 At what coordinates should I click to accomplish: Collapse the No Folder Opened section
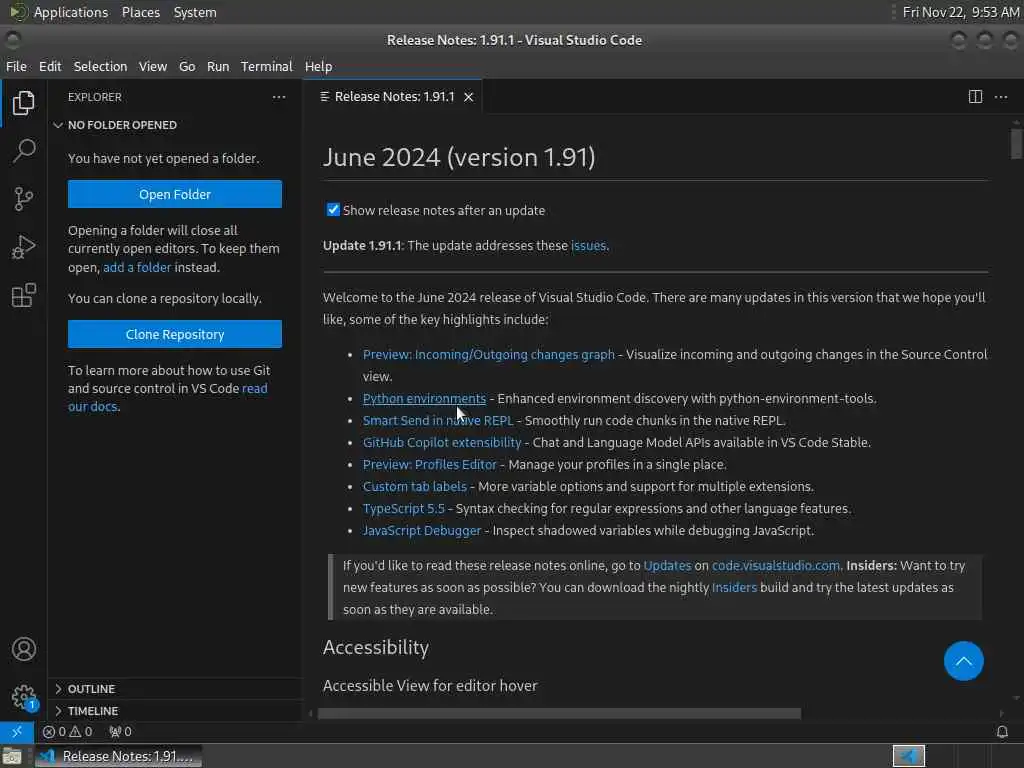click(174, 125)
